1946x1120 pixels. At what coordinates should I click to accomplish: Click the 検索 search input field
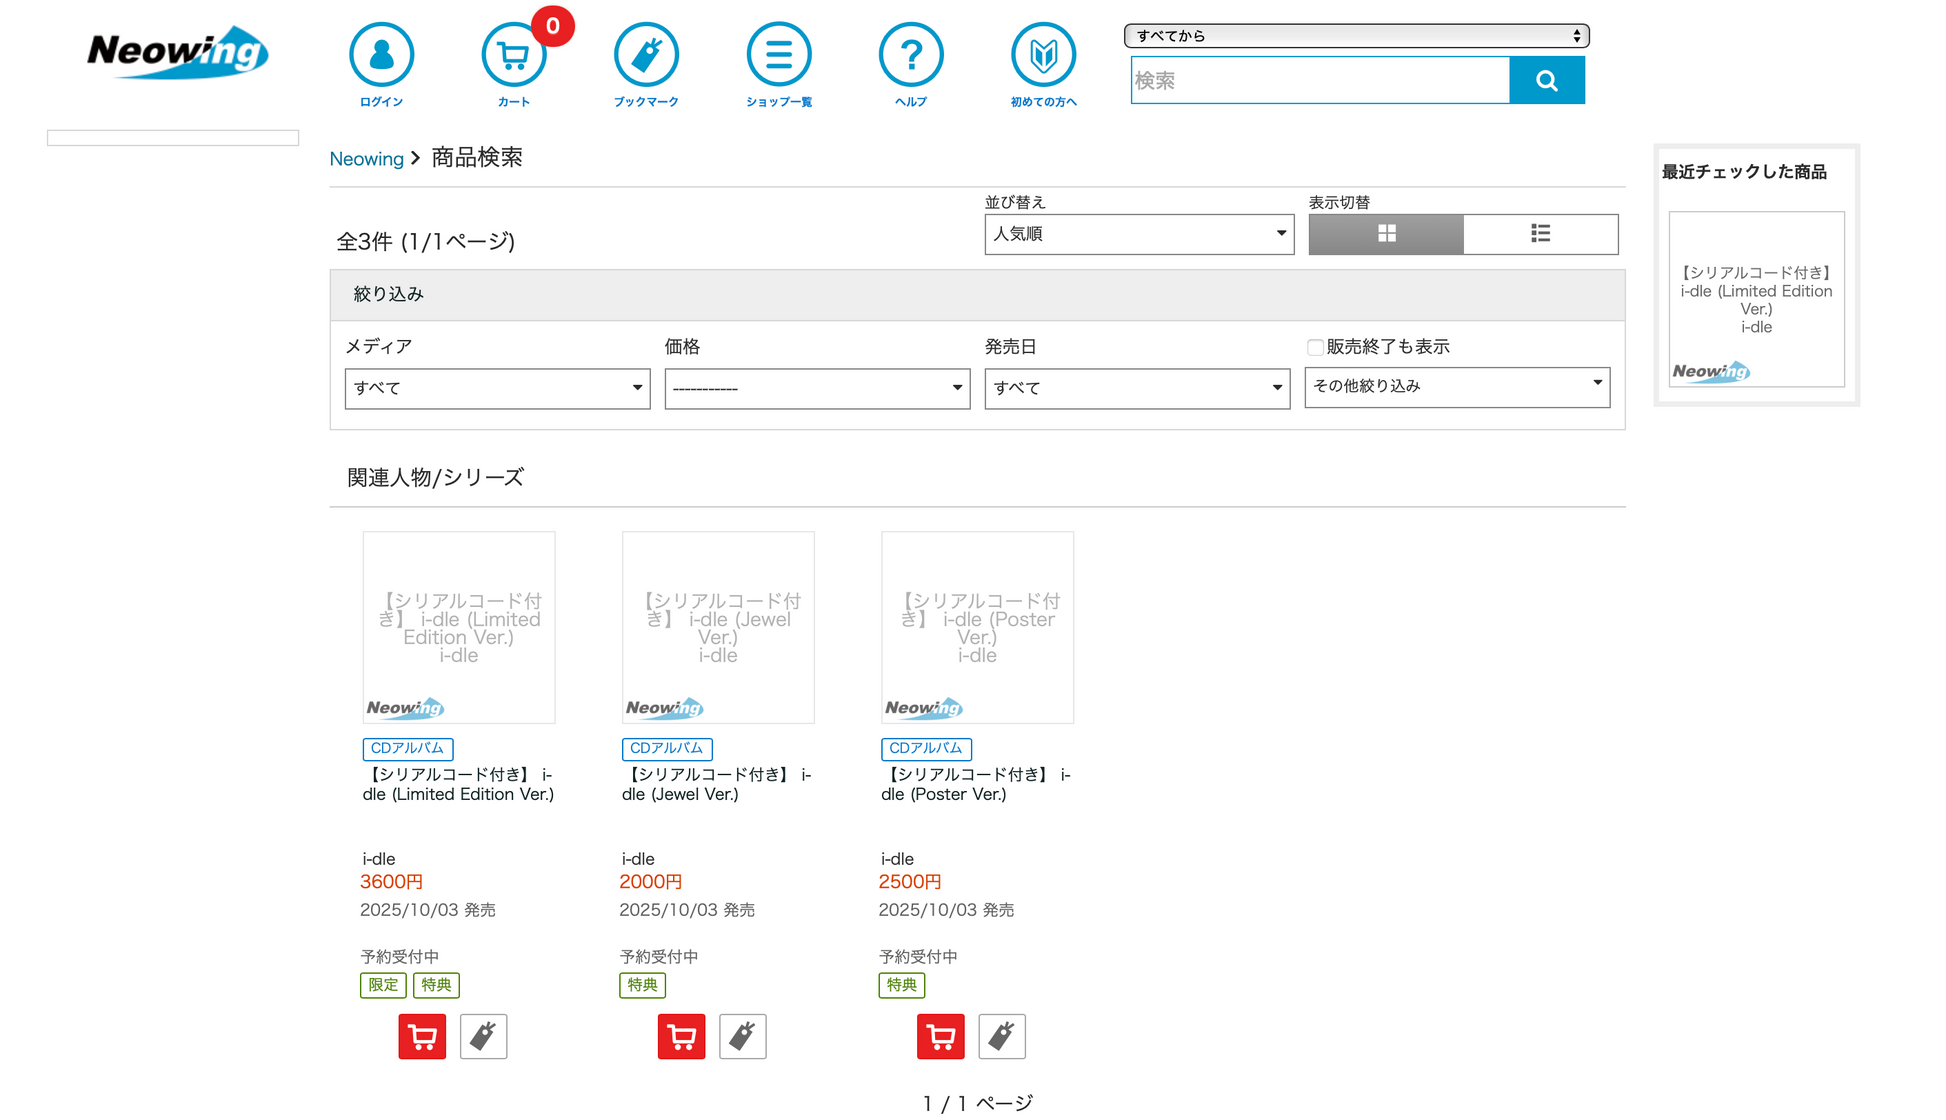click(1320, 80)
